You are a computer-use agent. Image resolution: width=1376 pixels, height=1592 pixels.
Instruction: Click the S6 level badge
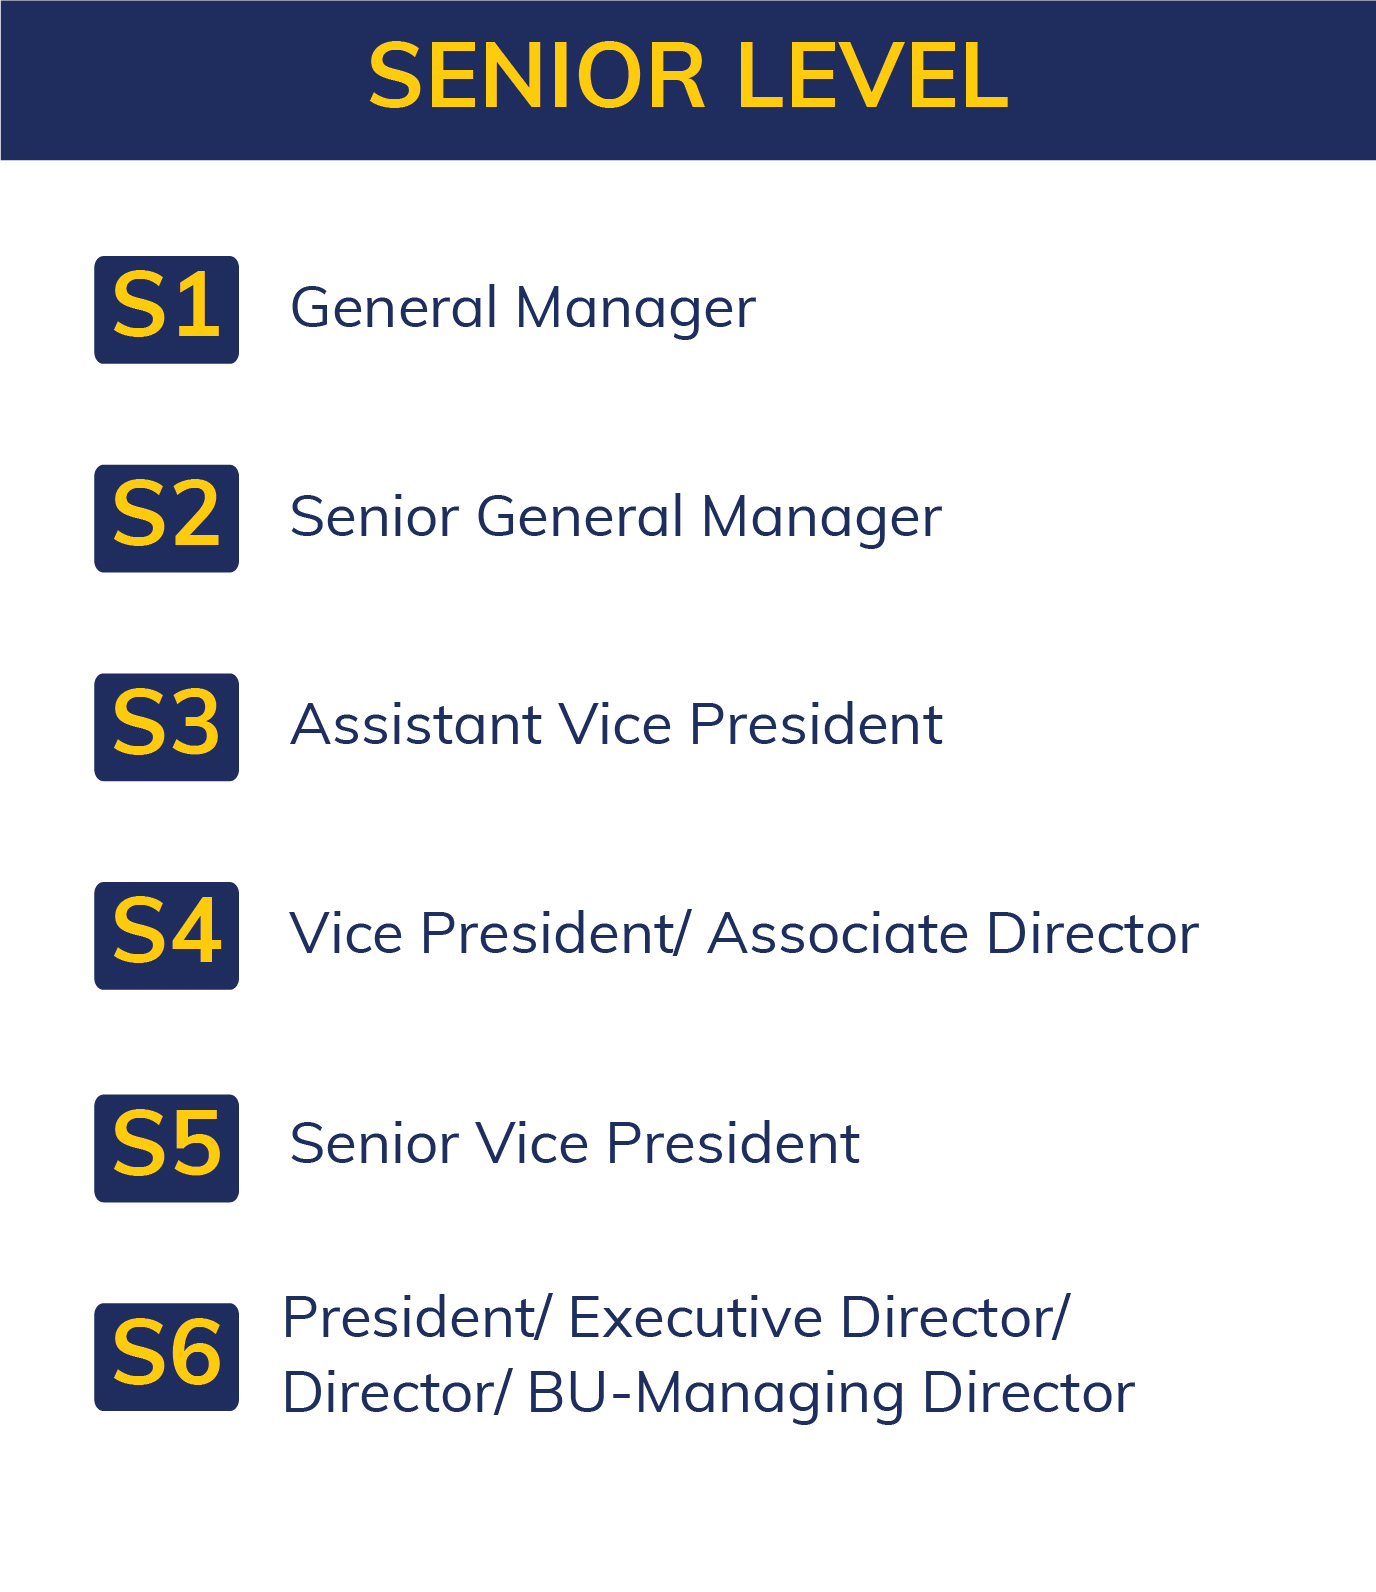166,1357
